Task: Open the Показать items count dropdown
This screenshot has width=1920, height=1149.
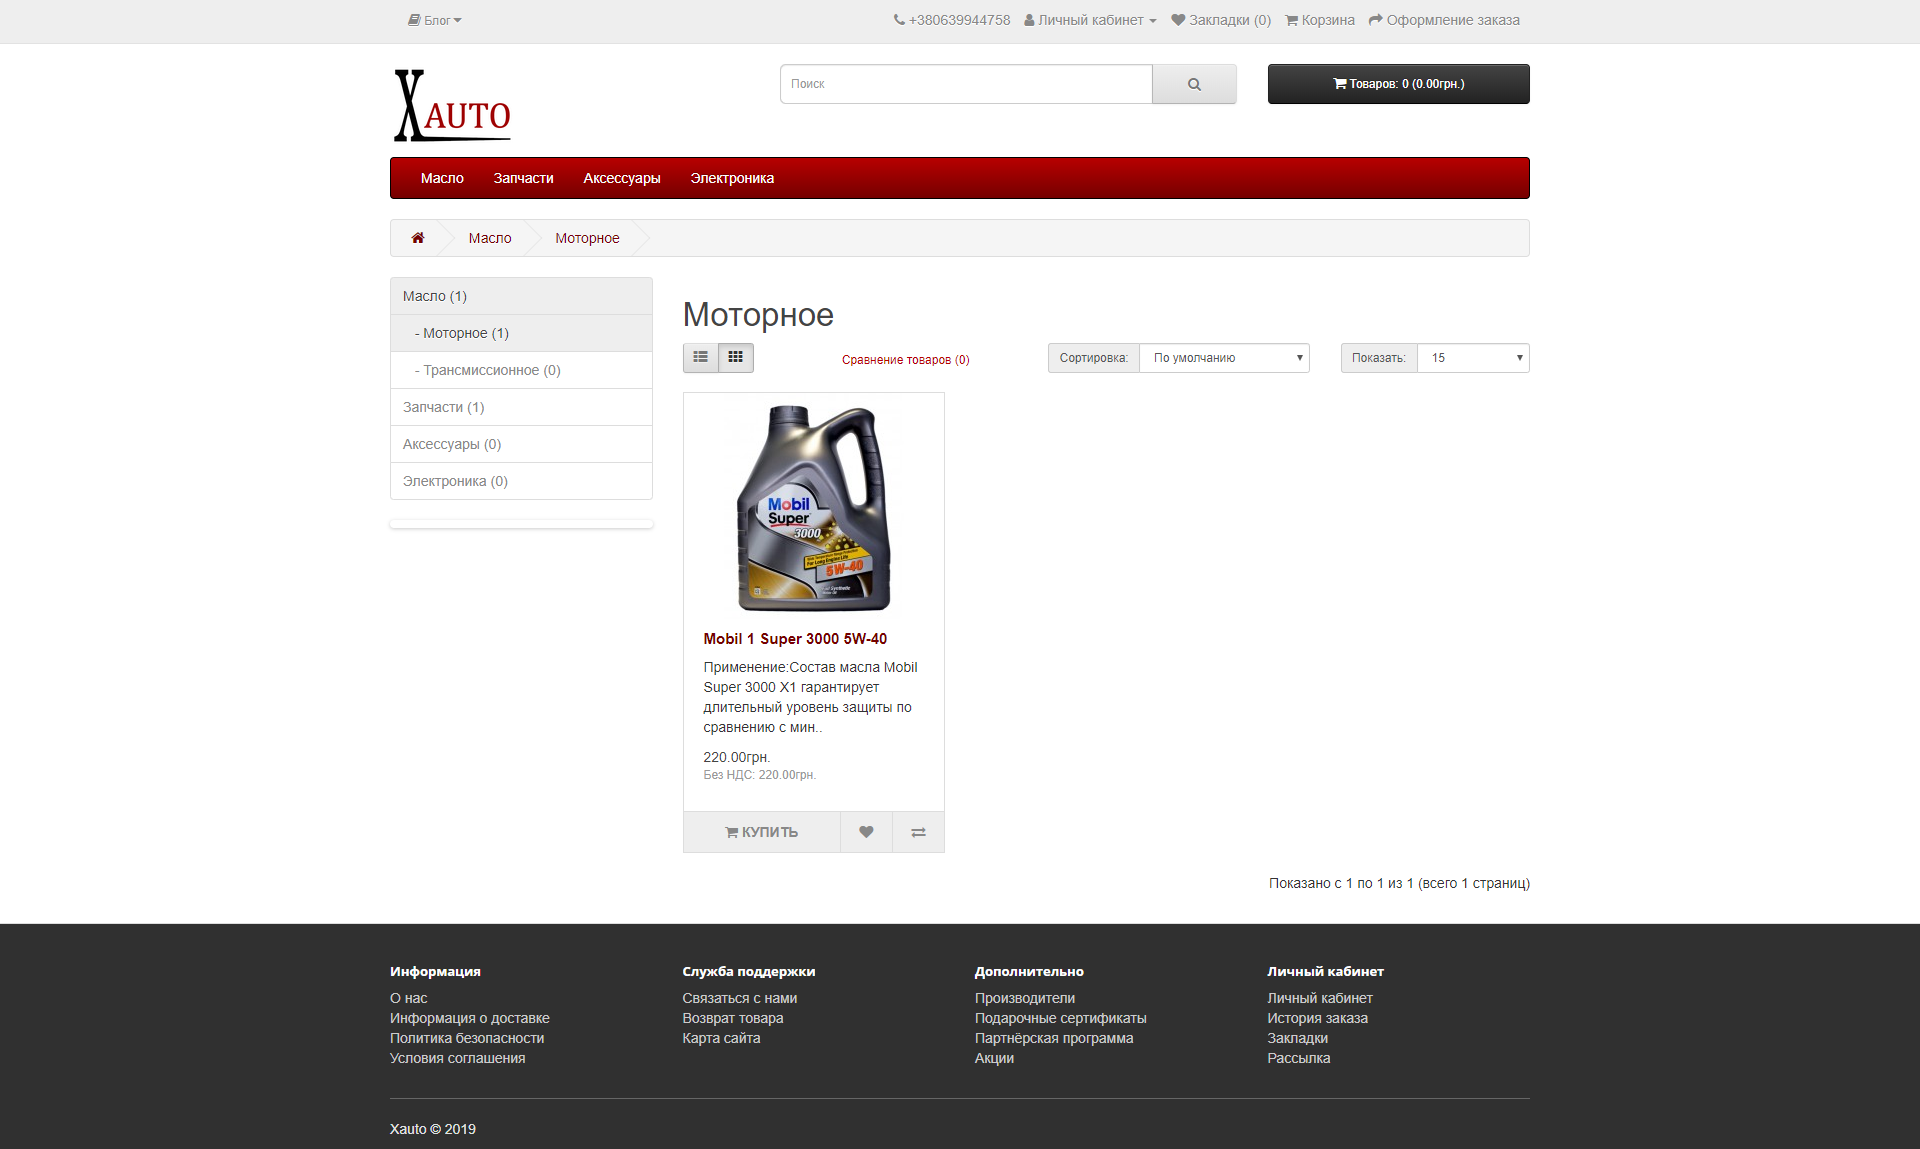Action: click(x=1473, y=358)
